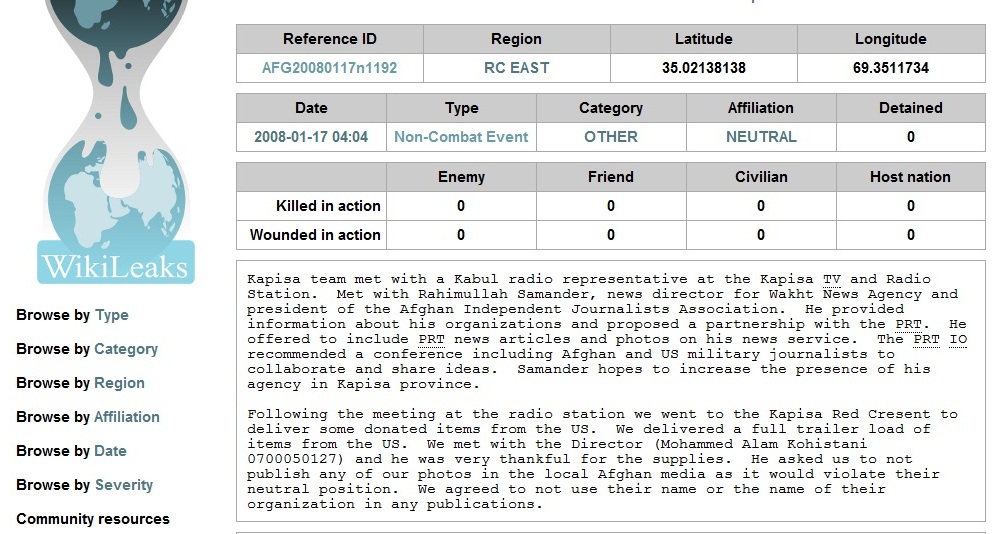
Task: Click the longitude value 69.3511734
Action: (891, 69)
